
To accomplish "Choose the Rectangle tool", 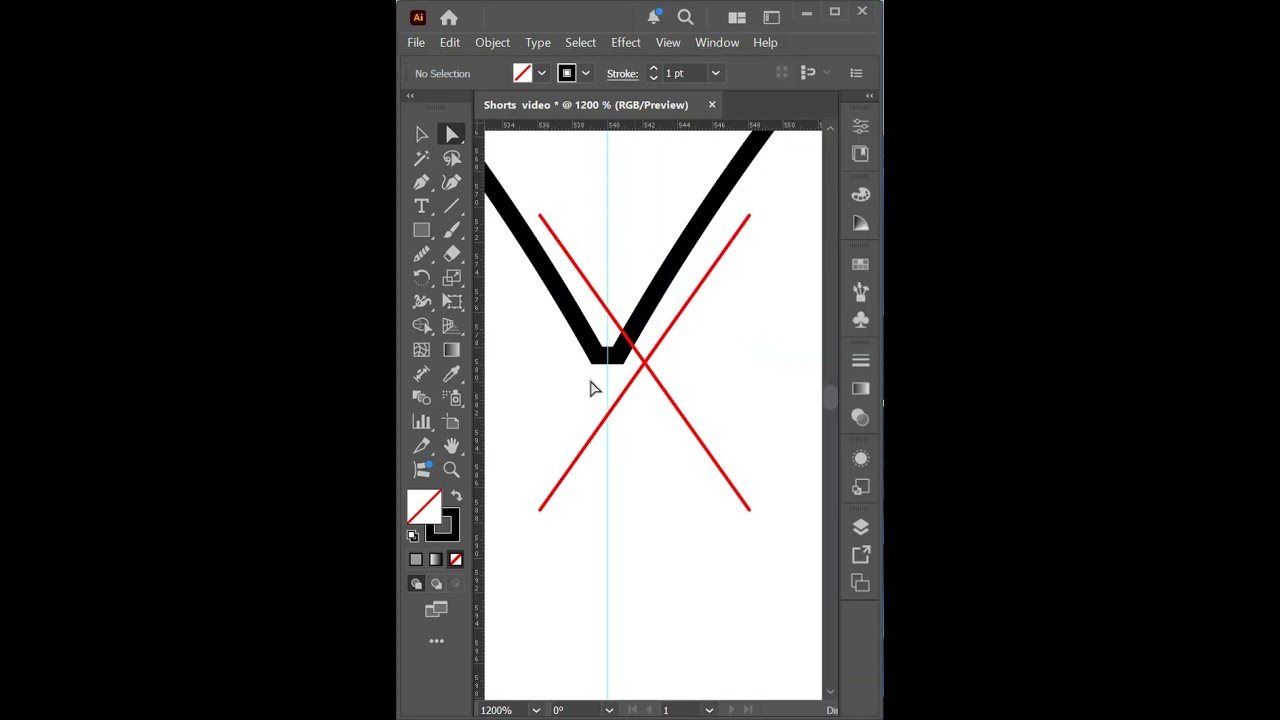I will pyautogui.click(x=422, y=230).
